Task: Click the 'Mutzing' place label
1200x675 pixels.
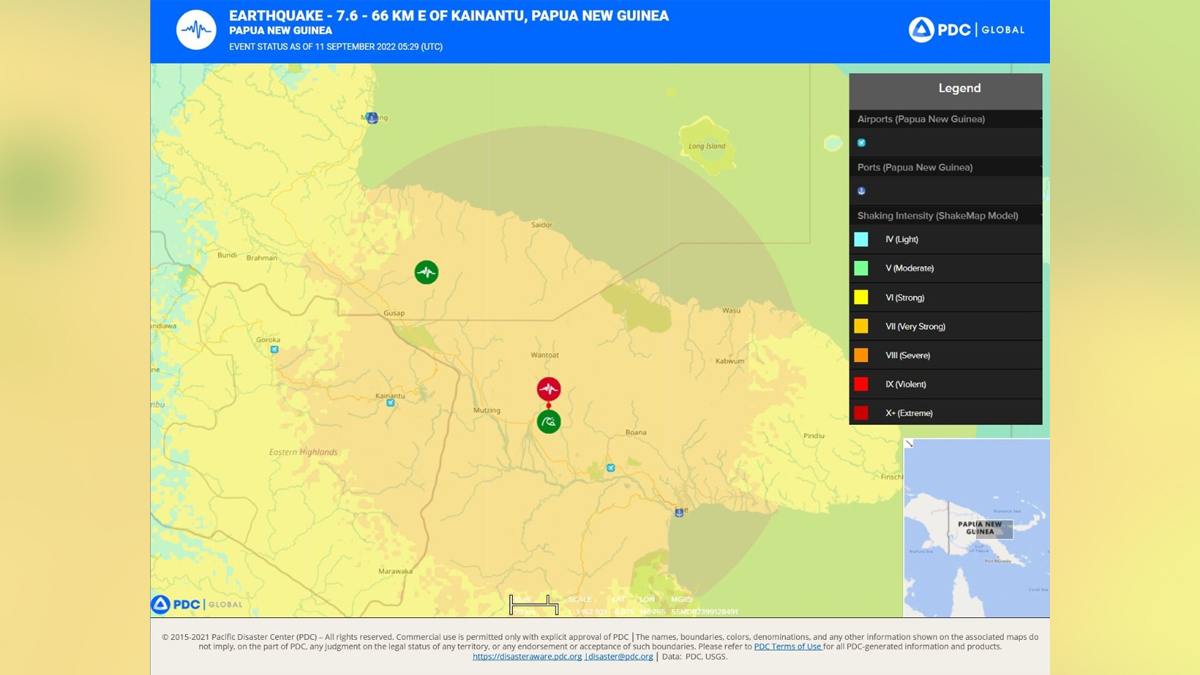Action: point(486,411)
